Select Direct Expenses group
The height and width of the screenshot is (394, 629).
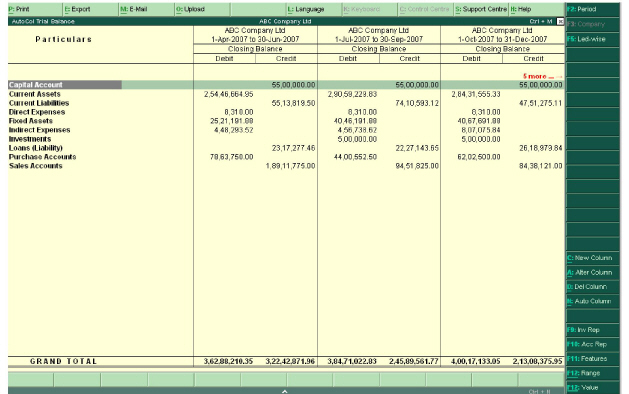(x=286, y=112)
